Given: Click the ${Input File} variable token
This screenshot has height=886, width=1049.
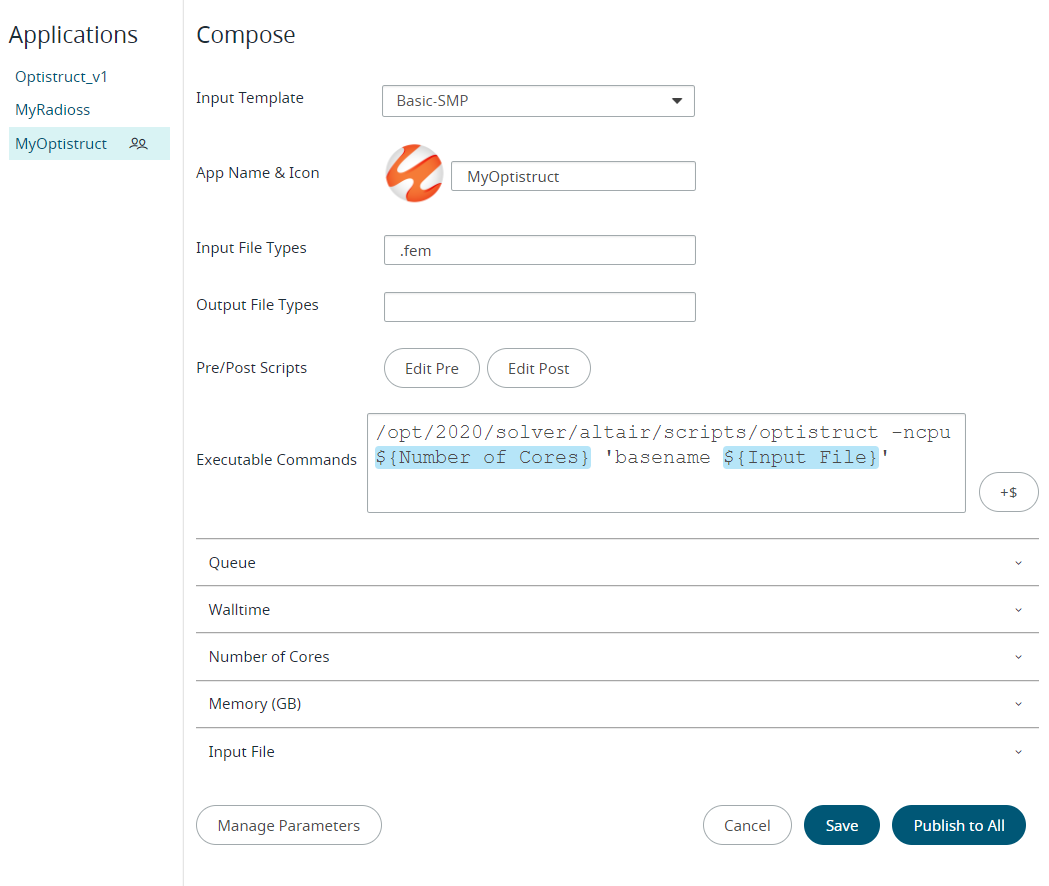Looking at the screenshot, I should [801, 458].
